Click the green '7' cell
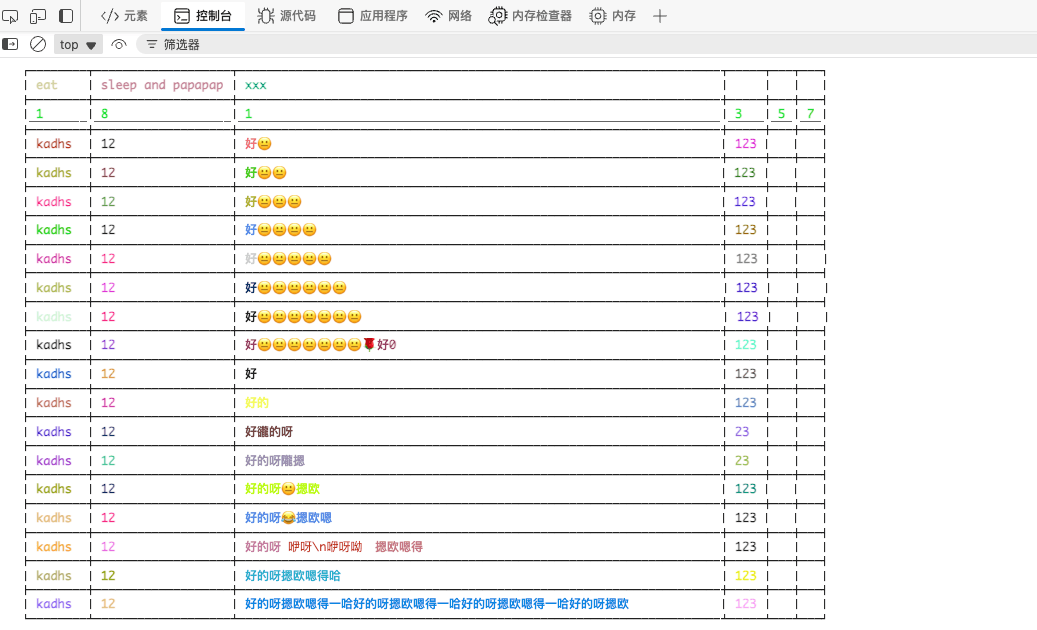This screenshot has width=1037, height=630. (x=810, y=114)
